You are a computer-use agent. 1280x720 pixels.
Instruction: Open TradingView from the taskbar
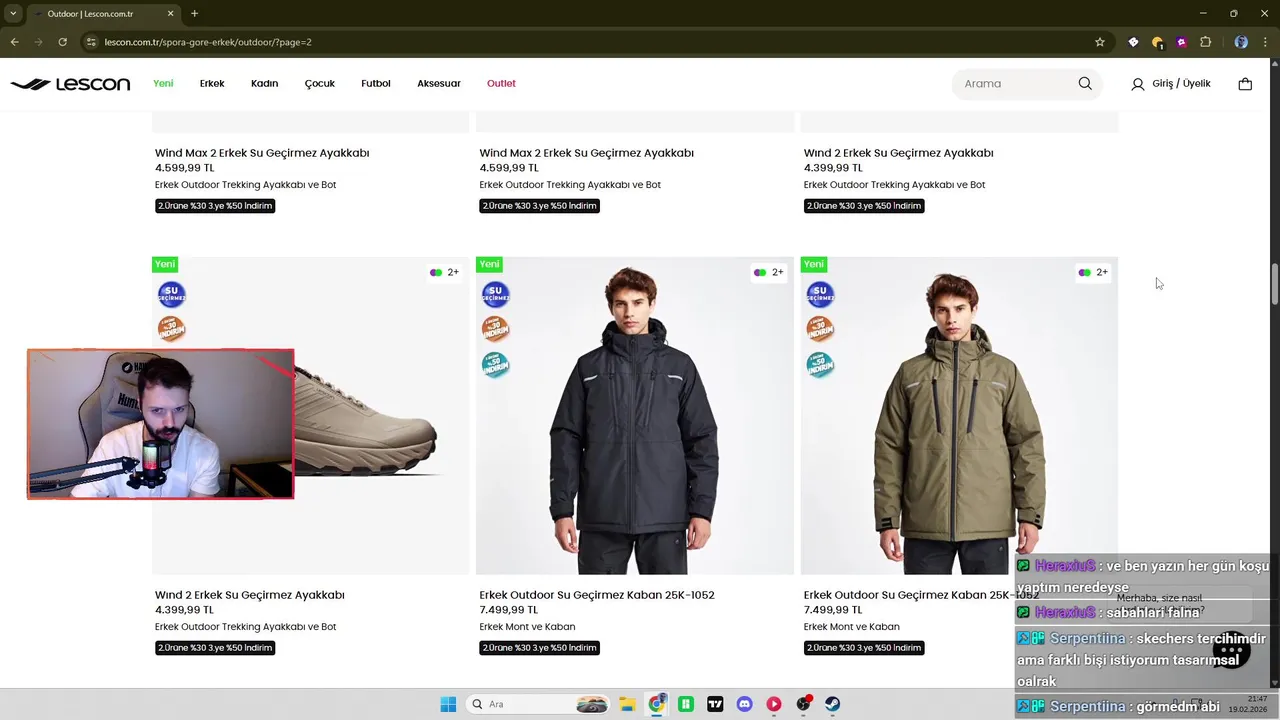(x=715, y=704)
